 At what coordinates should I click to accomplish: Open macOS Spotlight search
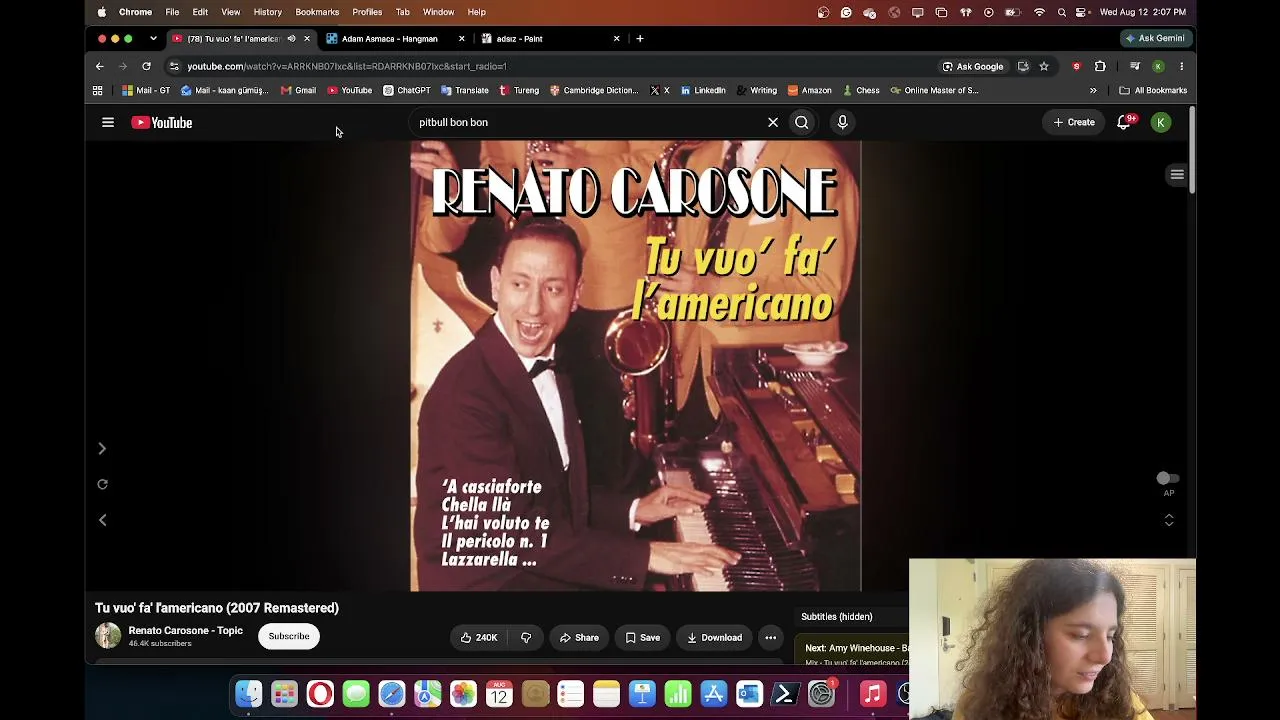point(1061,12)
